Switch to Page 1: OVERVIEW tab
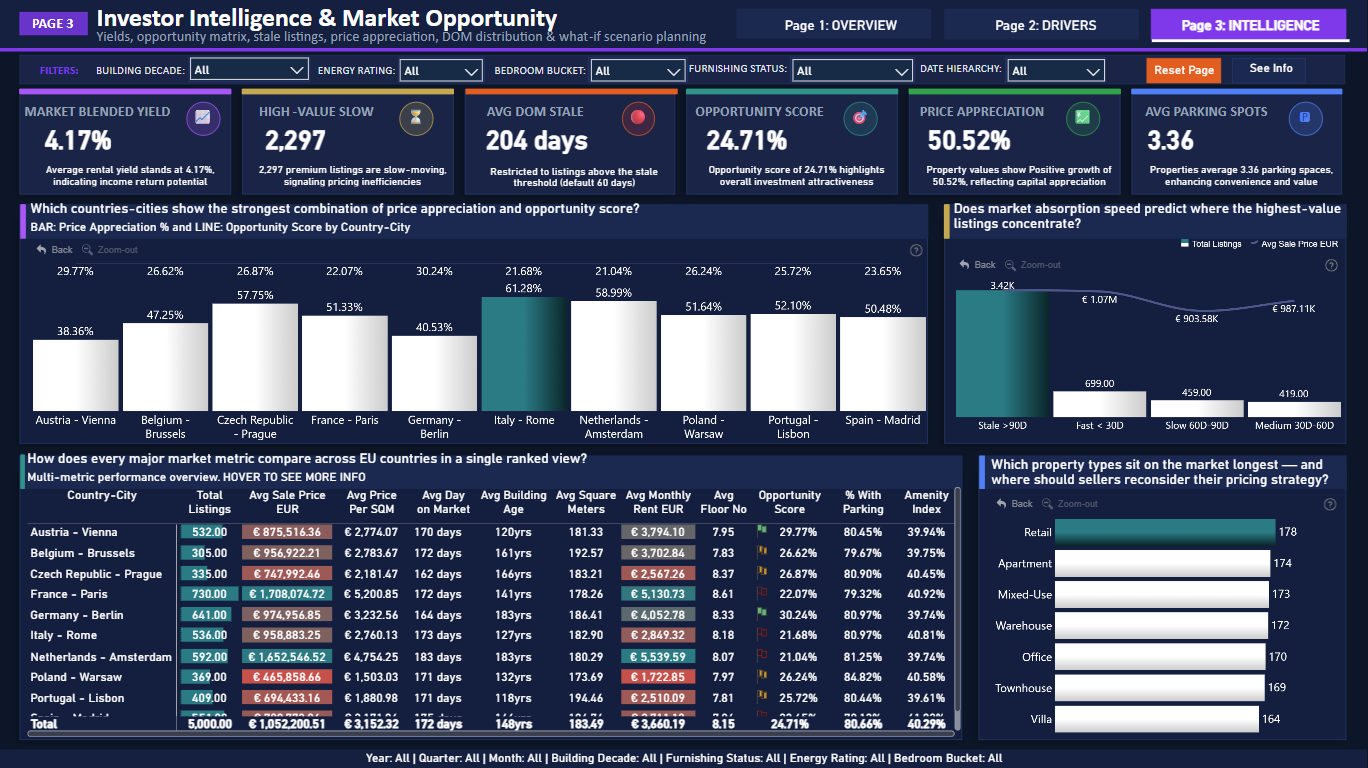This screenshot has width=1368, height=768. click(834, 25)
